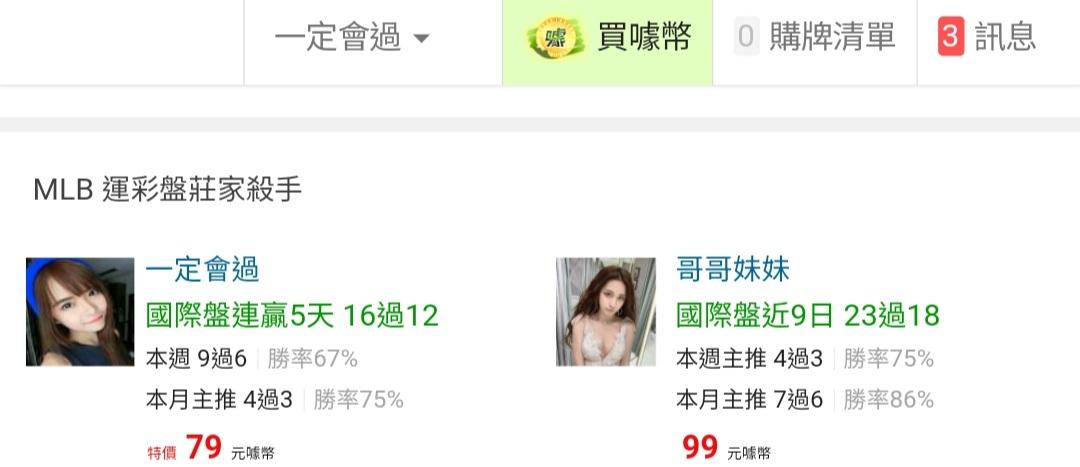Select the 特價 79 元噱幣 price

click(x=211, y=448)
